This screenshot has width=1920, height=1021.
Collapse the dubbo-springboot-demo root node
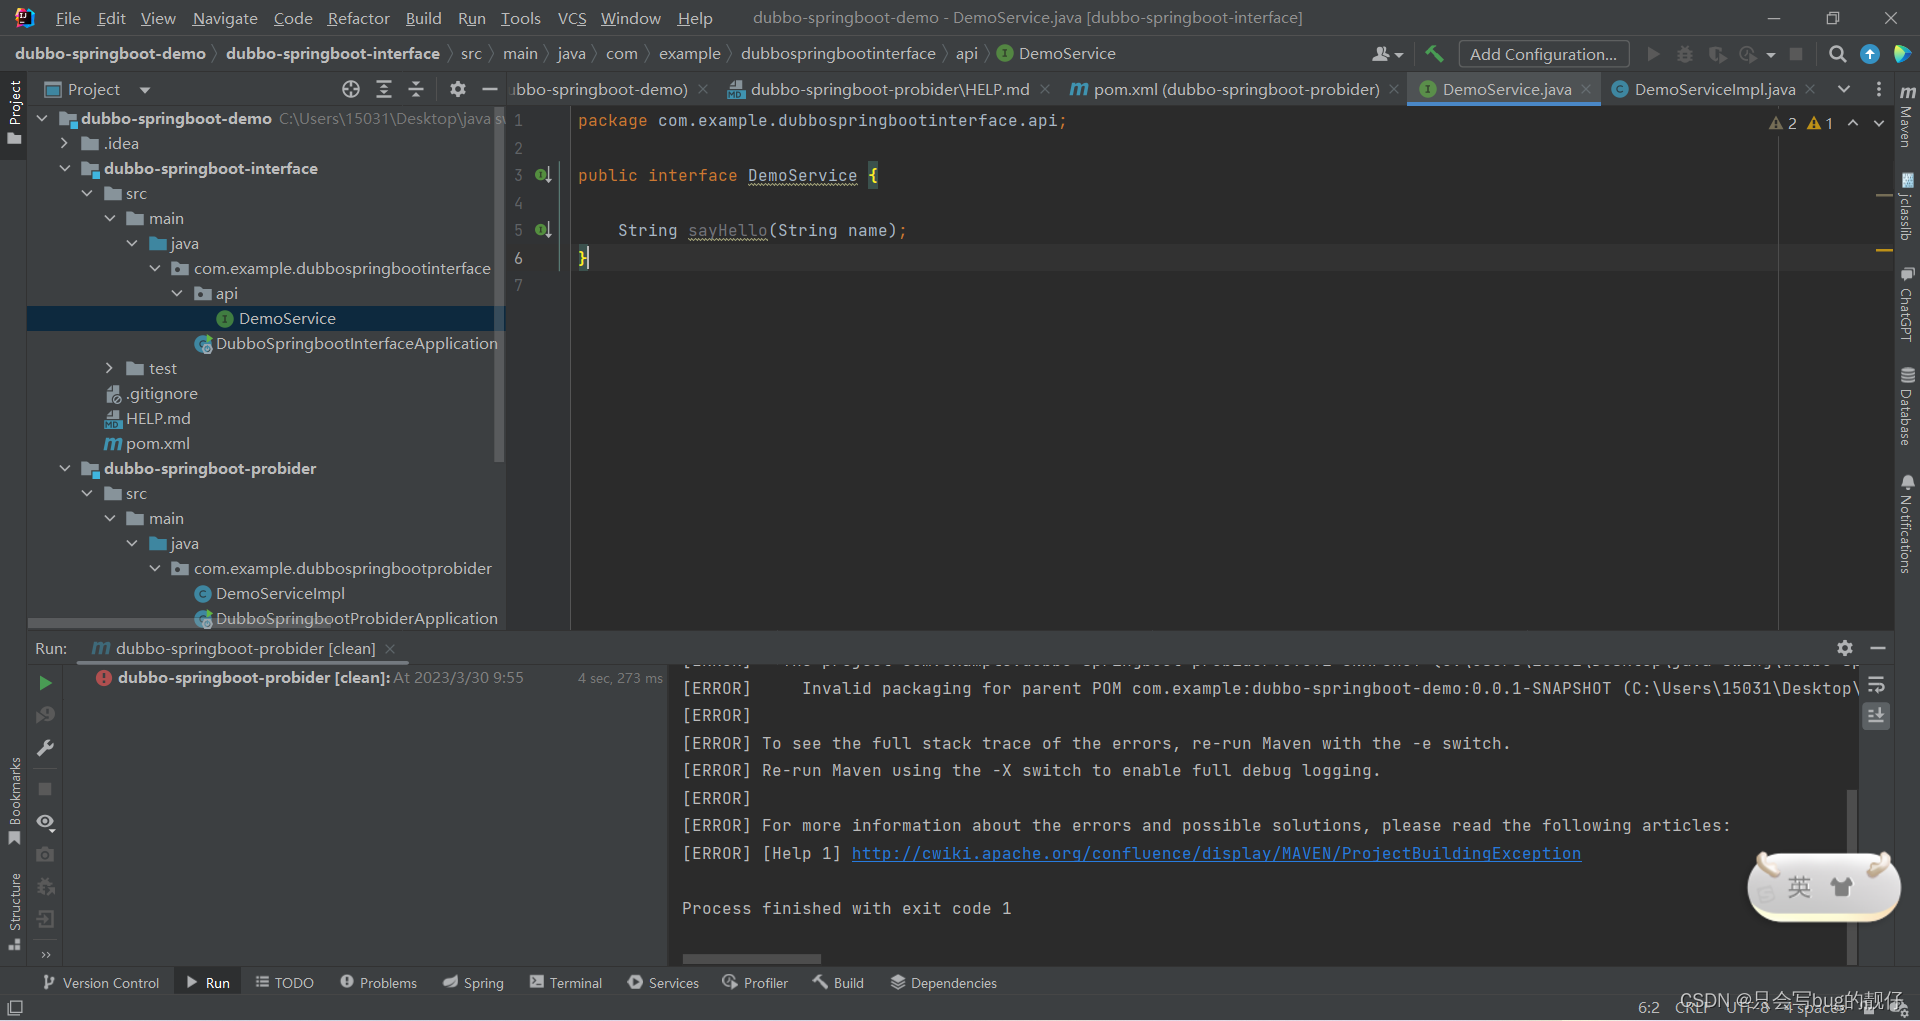[42, 118]
